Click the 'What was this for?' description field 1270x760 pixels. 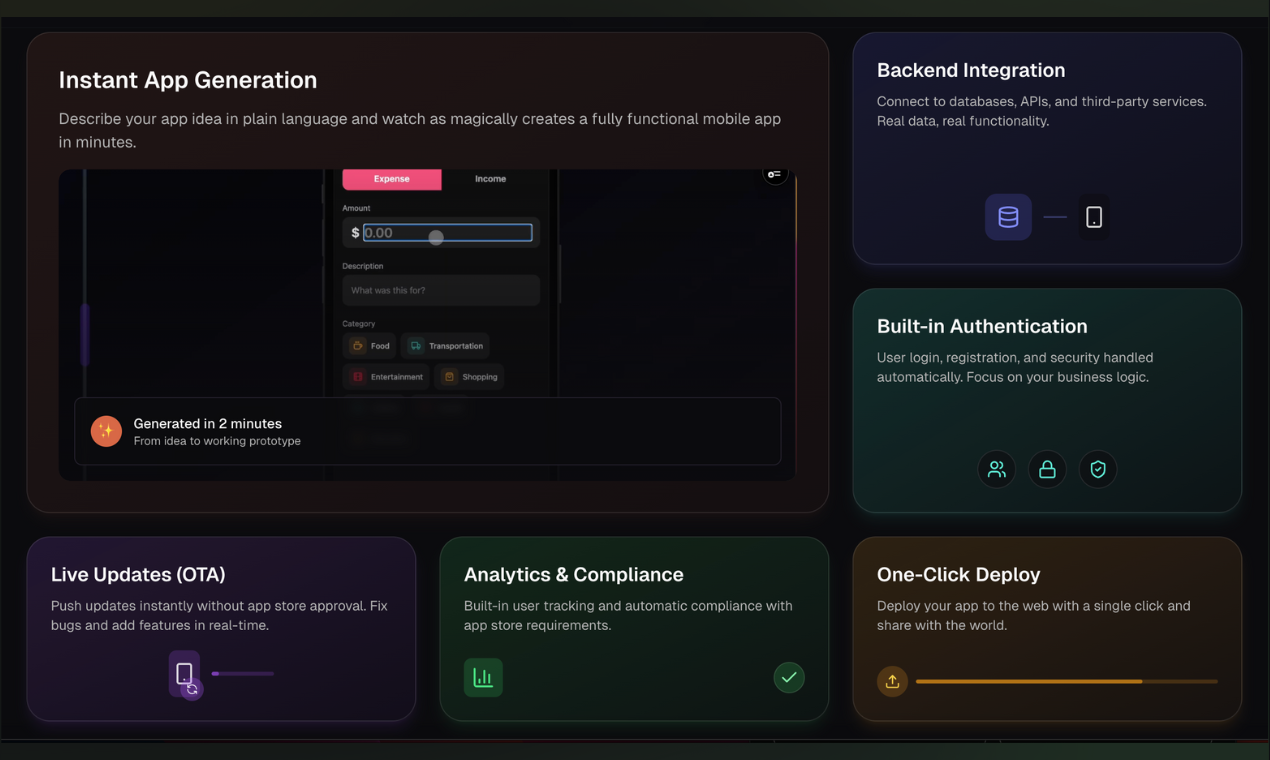click(441, 290)
